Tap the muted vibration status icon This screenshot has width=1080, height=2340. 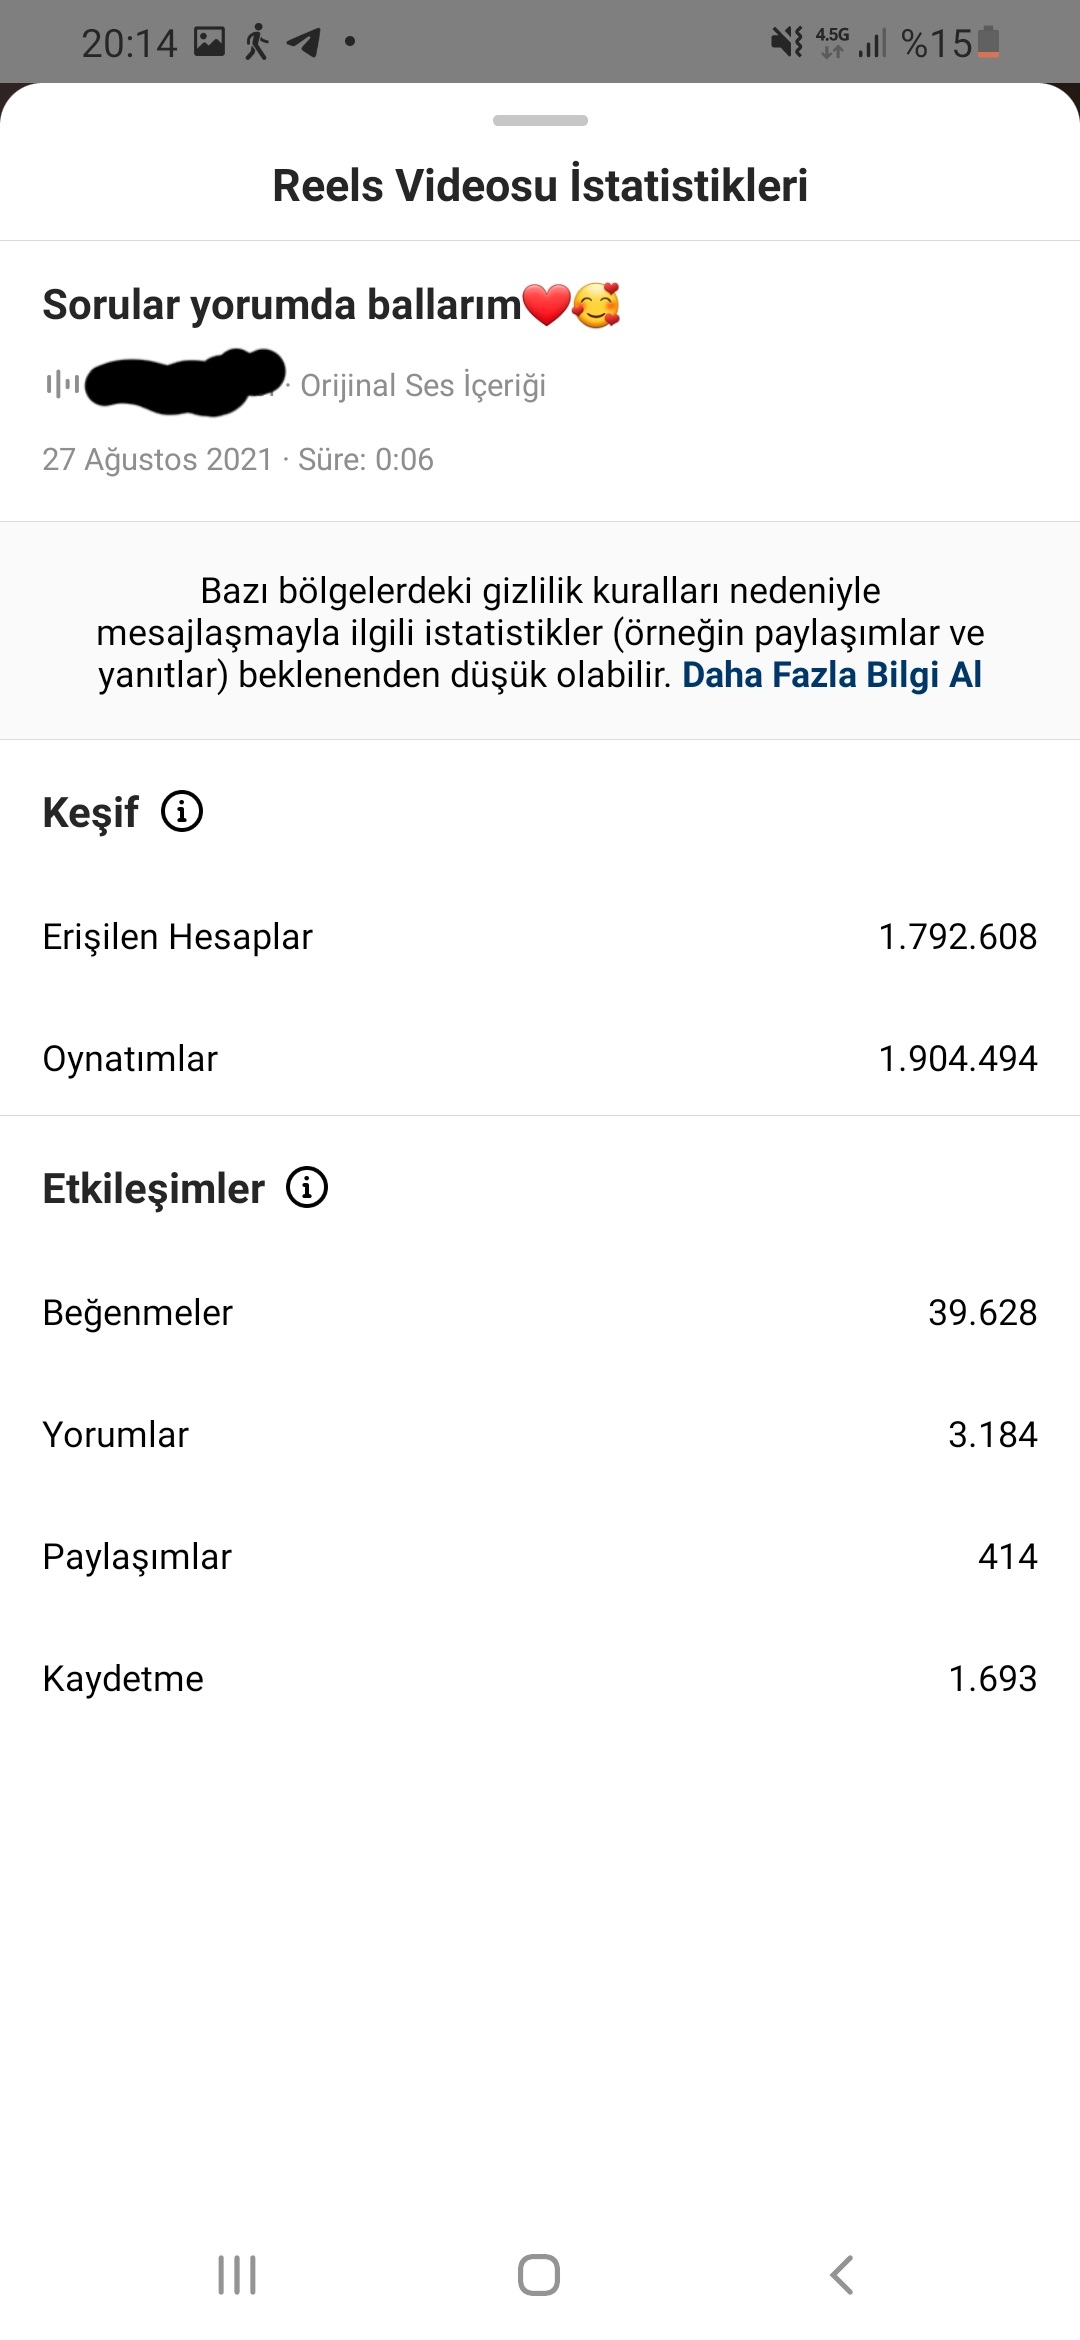[x=787, y=42]
